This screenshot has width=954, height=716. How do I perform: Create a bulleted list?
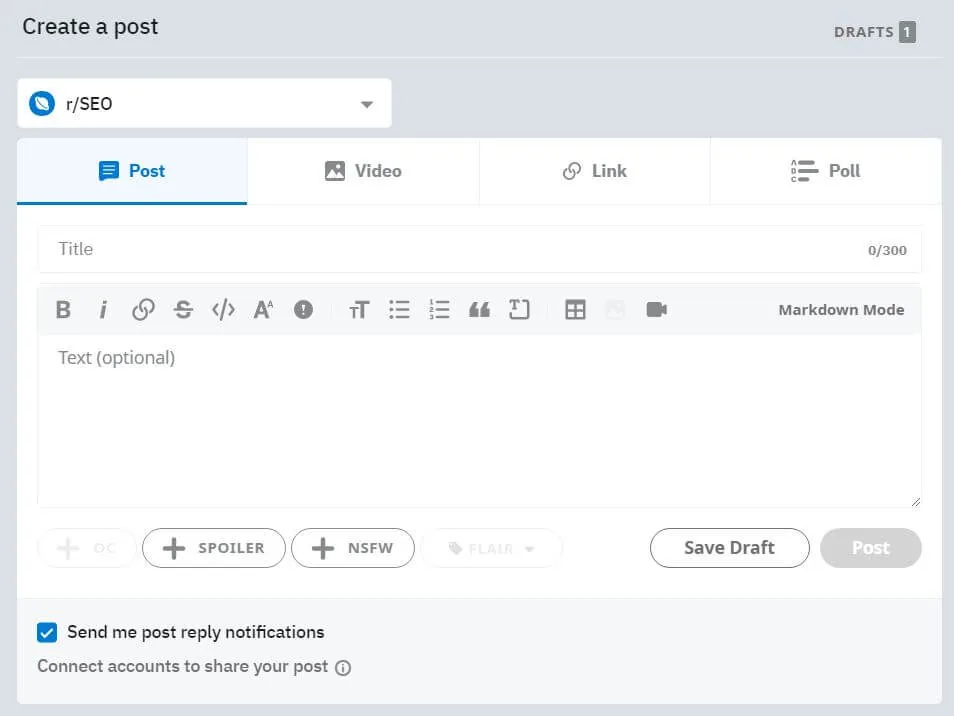[399, 310]
